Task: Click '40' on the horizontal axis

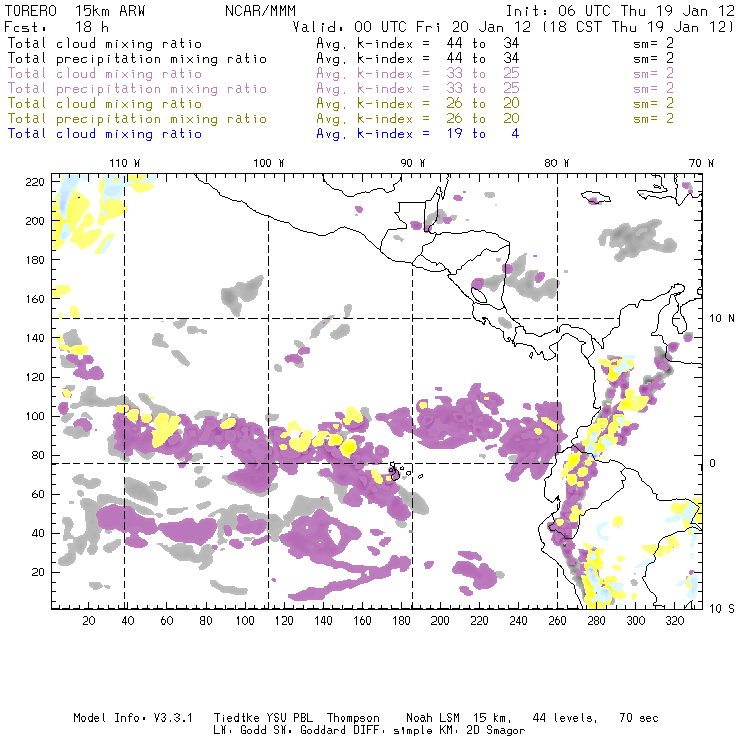Action: point(128,621)
